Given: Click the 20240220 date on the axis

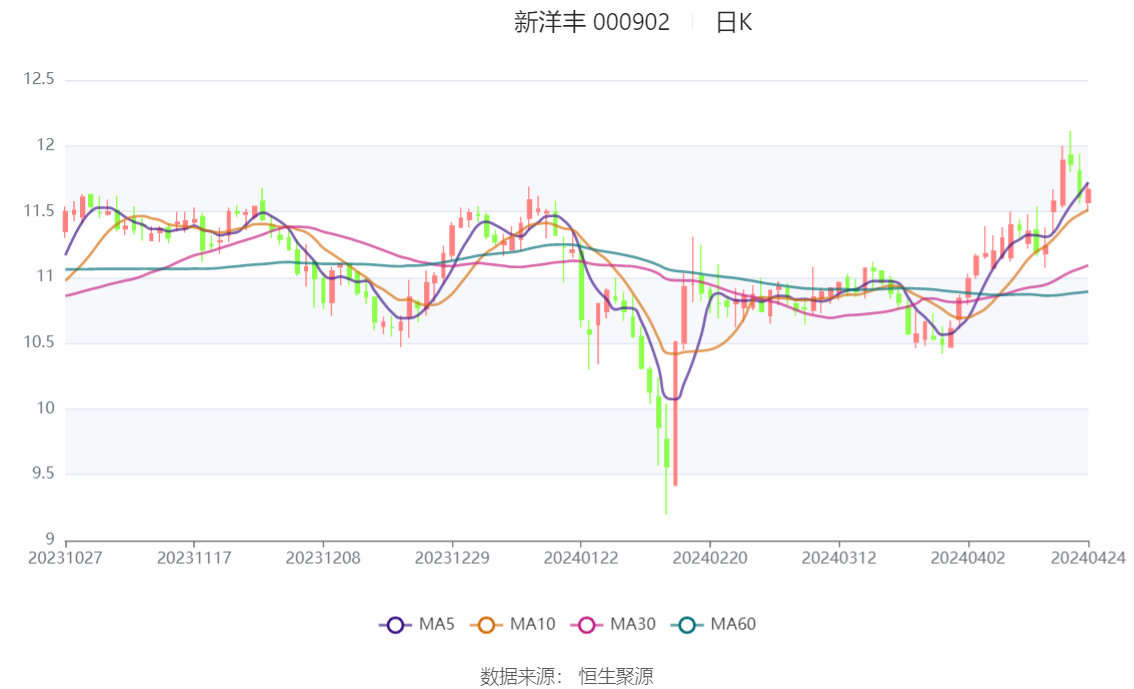Looking at the screenshot, I should coord(709,557).
